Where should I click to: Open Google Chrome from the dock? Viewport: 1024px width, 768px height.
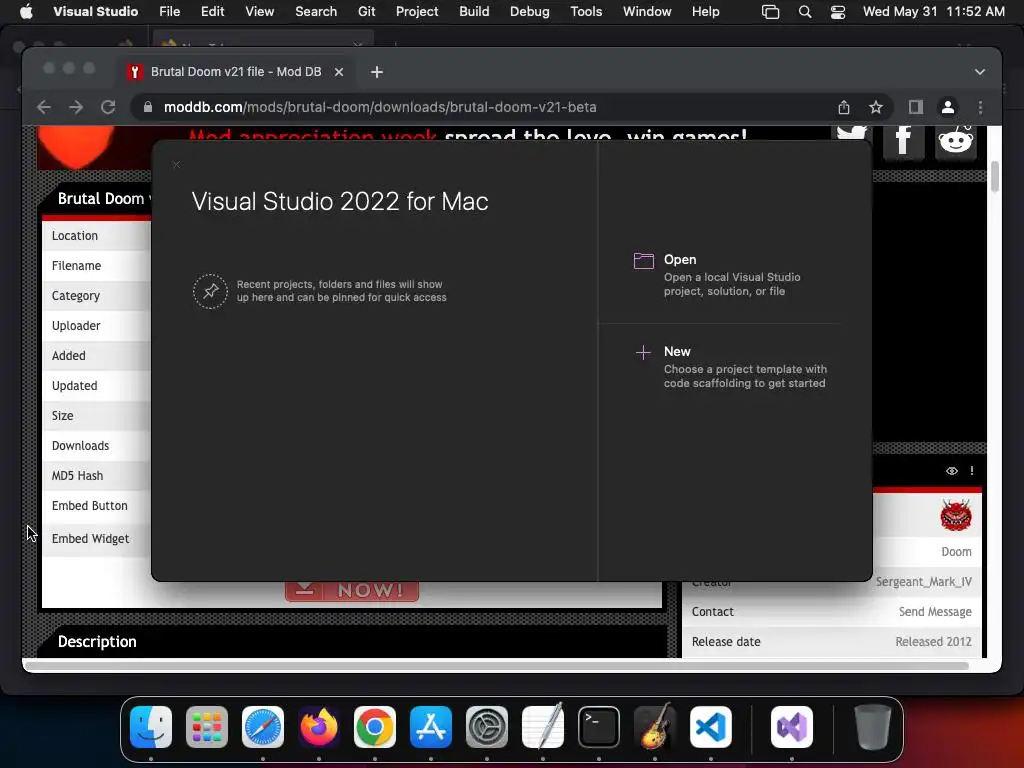tap(375, 727)
